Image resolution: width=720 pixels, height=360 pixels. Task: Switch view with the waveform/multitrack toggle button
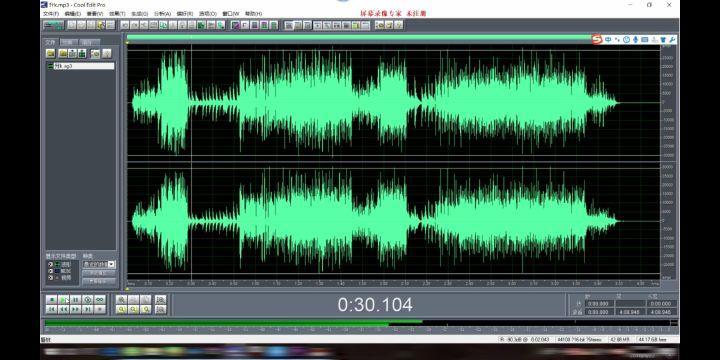53,25
